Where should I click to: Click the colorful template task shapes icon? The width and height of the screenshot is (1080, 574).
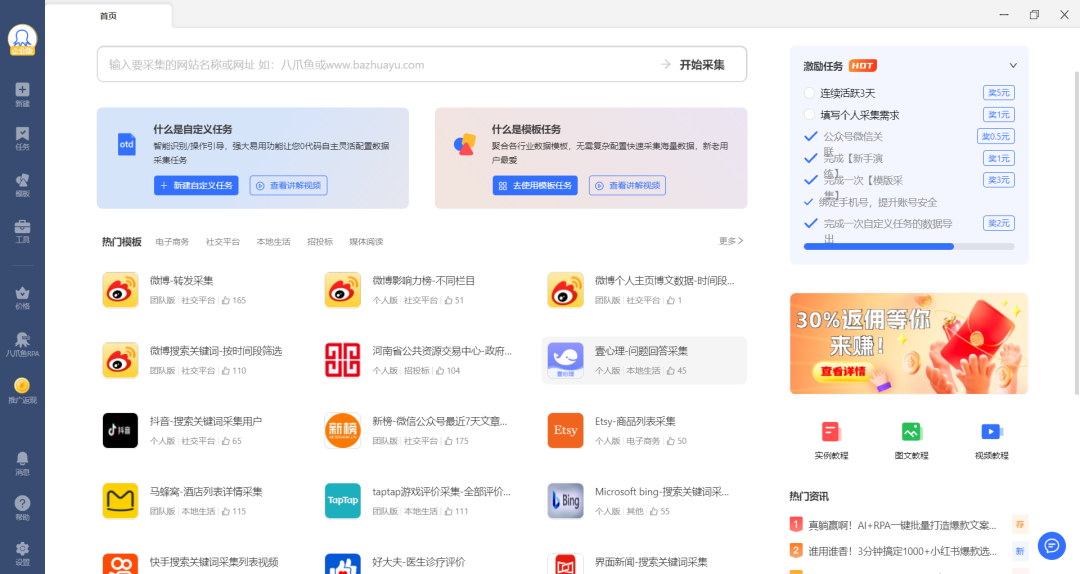click(x=465, y=144)
